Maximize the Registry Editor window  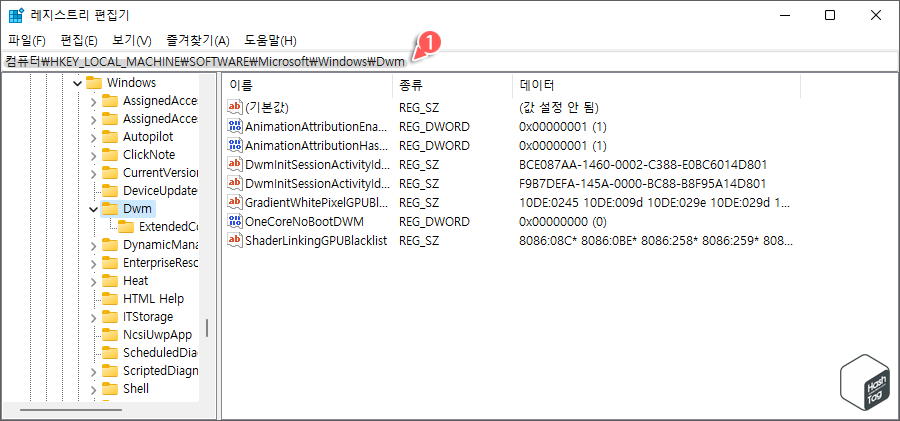tap(830, 16)
